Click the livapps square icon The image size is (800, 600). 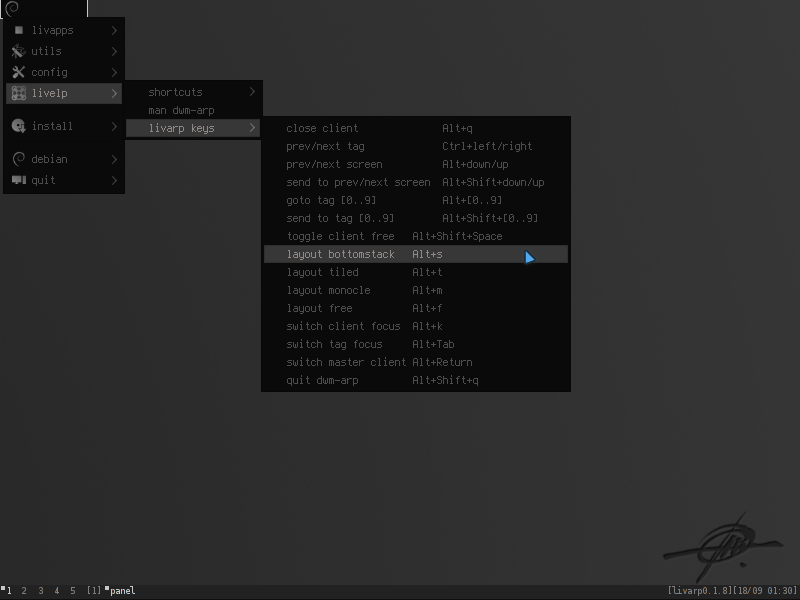pyautogui.click(x=19, y=30)
